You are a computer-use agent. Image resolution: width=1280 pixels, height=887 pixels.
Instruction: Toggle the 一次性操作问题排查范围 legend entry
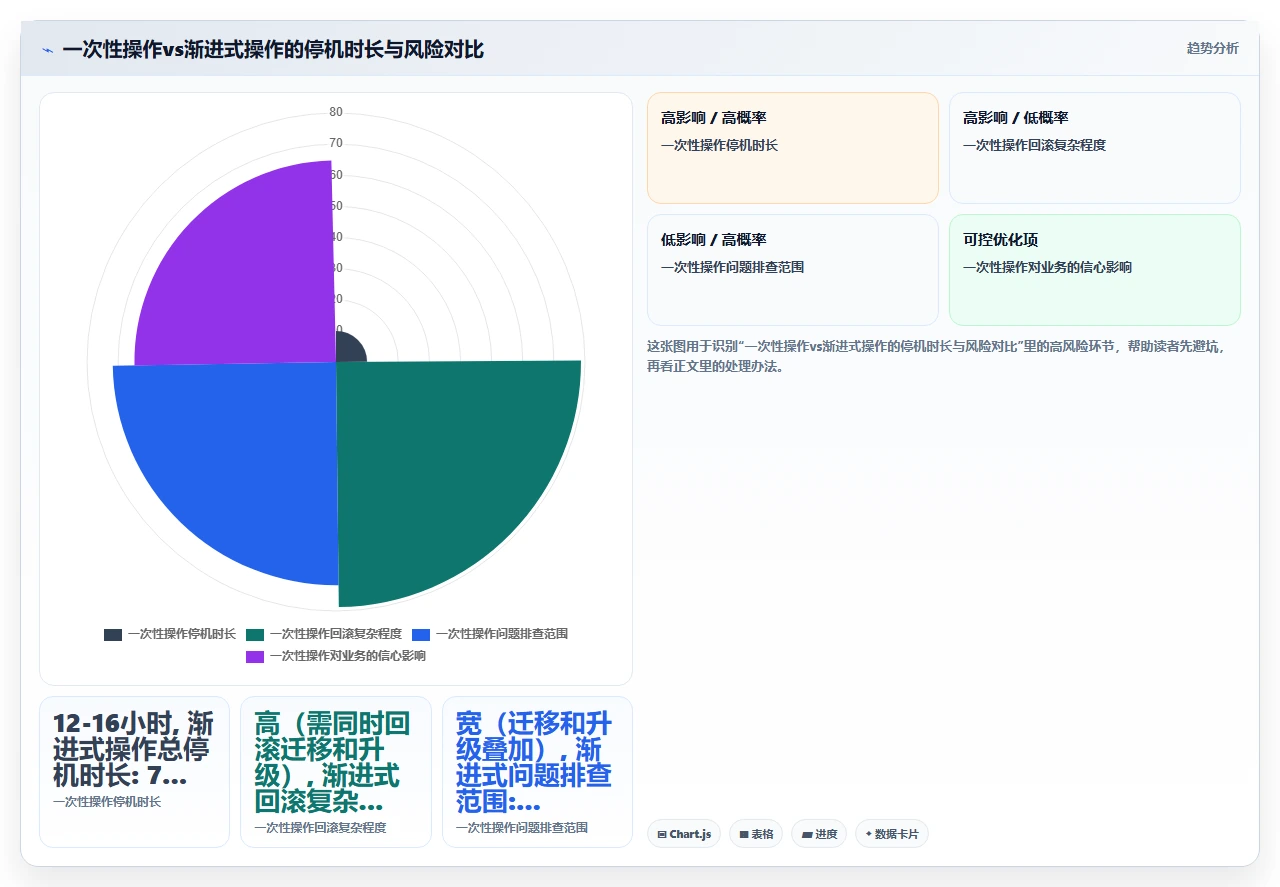point(490,634)
